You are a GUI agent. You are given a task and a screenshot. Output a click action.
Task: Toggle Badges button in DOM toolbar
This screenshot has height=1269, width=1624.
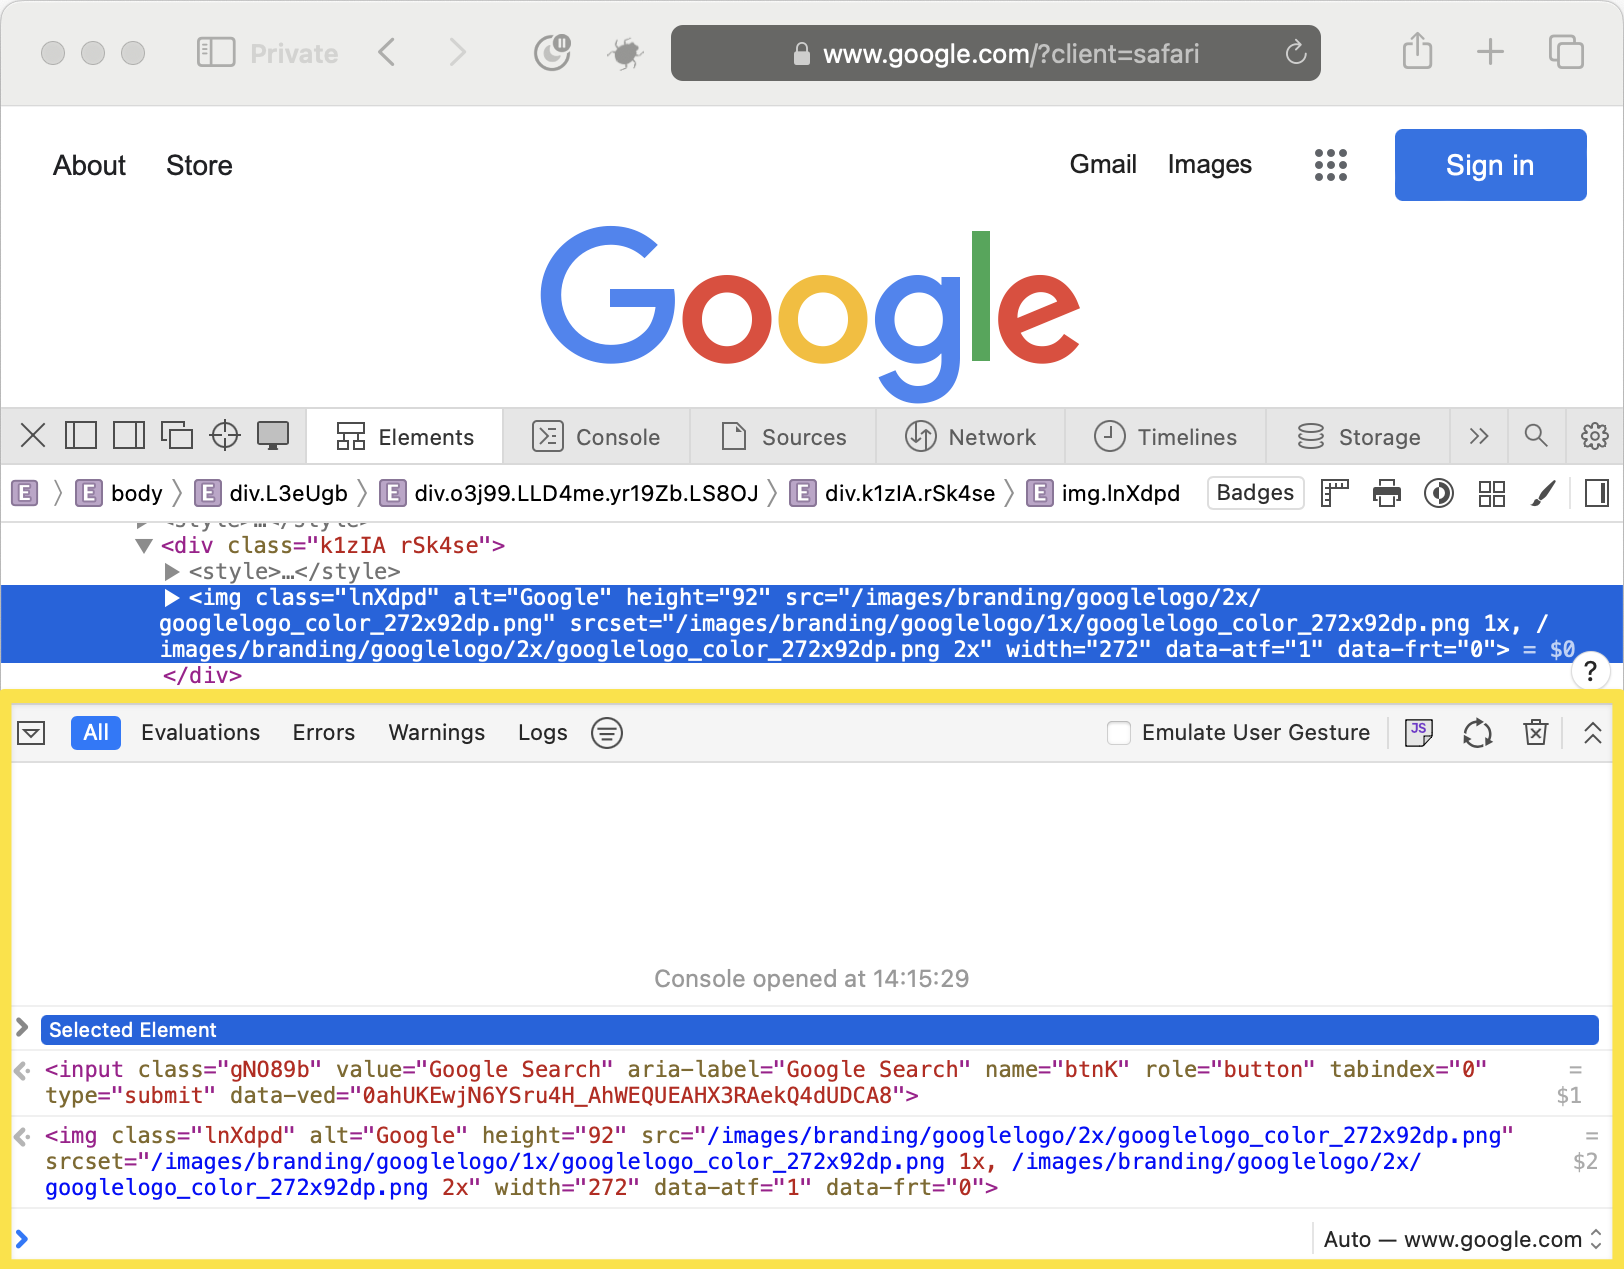click(x=1256, y=493)
